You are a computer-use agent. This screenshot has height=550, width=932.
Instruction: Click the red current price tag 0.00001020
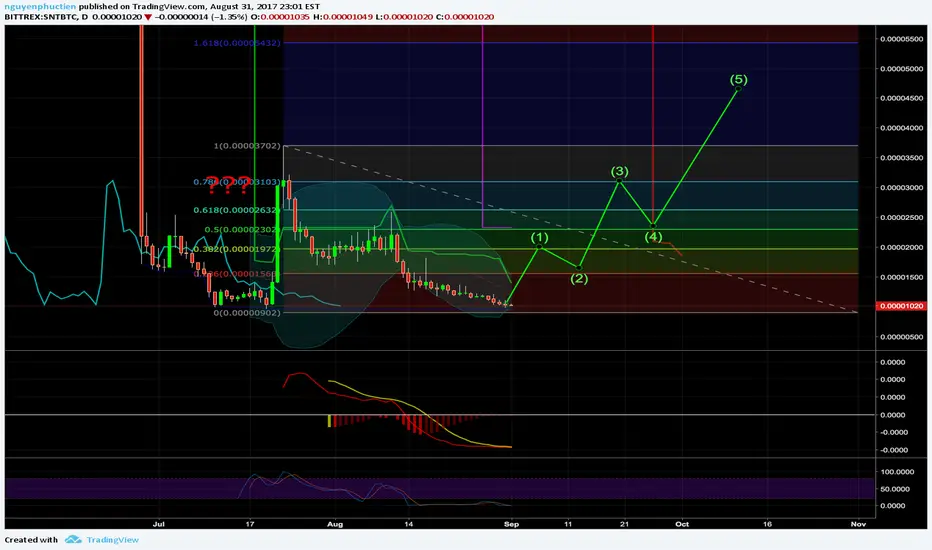click(902, 306)
